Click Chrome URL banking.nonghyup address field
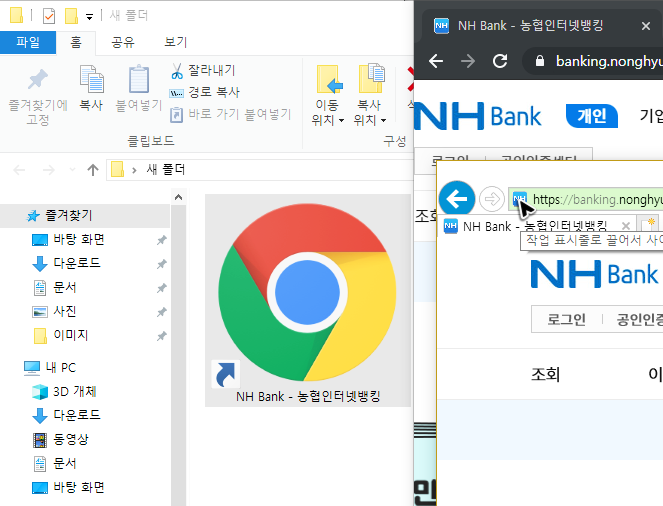The width and height of the screenshot is (663, 506). pyautogui.click(x=609, y=61)
